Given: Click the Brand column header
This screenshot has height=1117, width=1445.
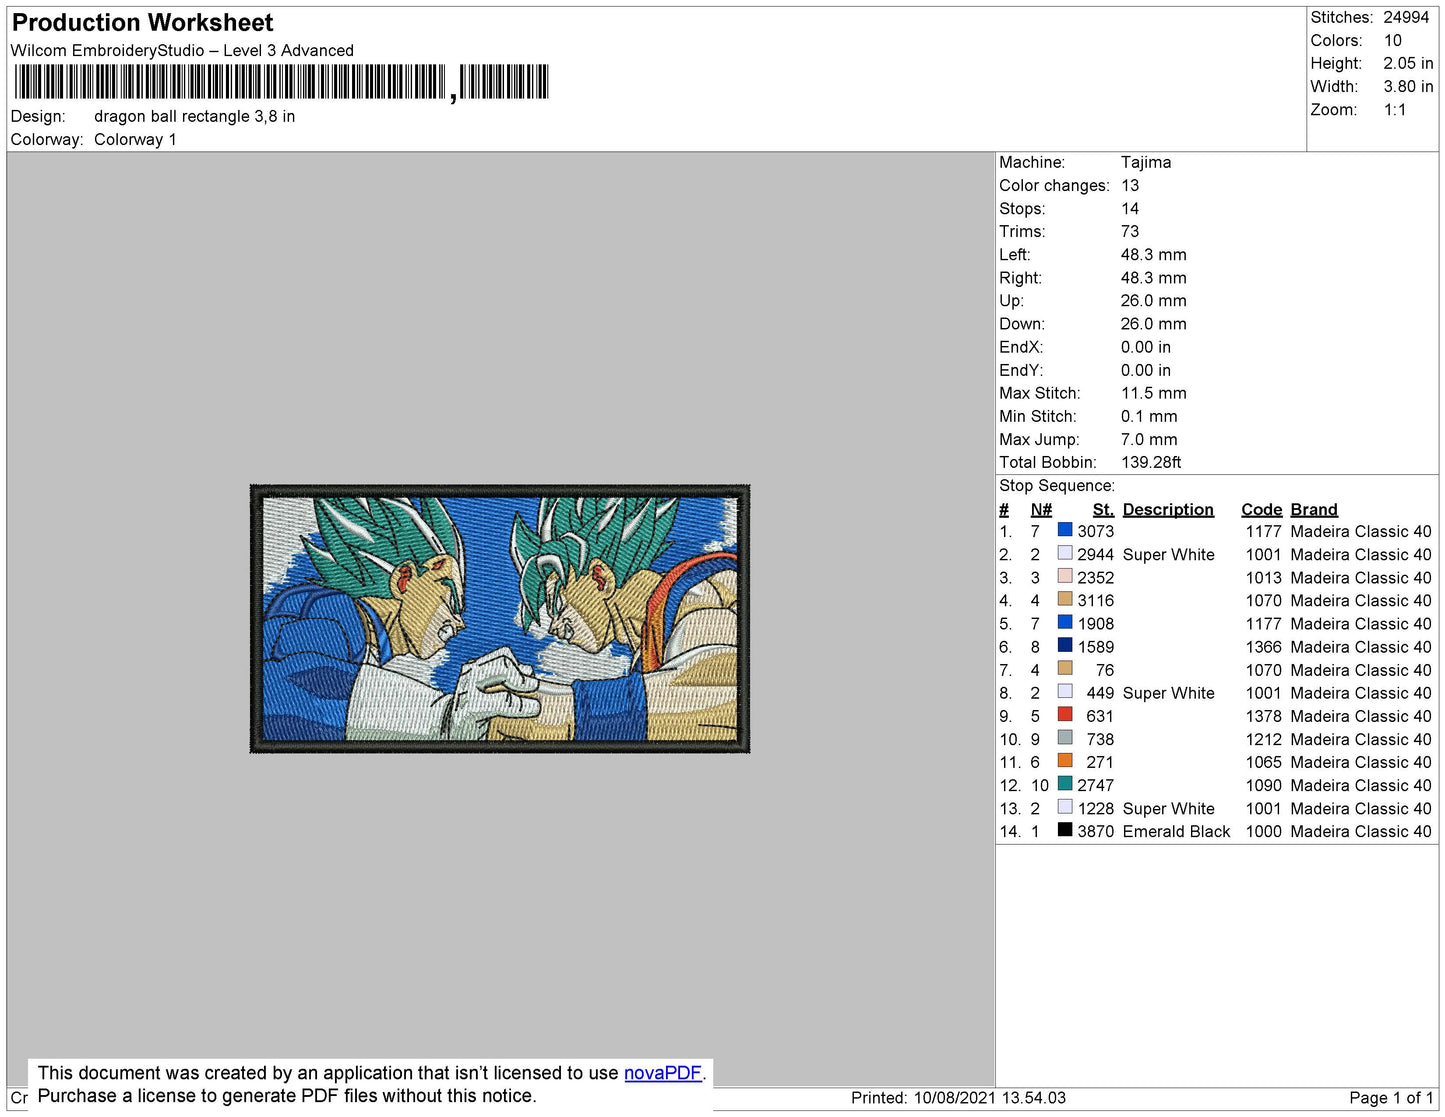Looking at the screenshot, I should tap(1313, 509).
